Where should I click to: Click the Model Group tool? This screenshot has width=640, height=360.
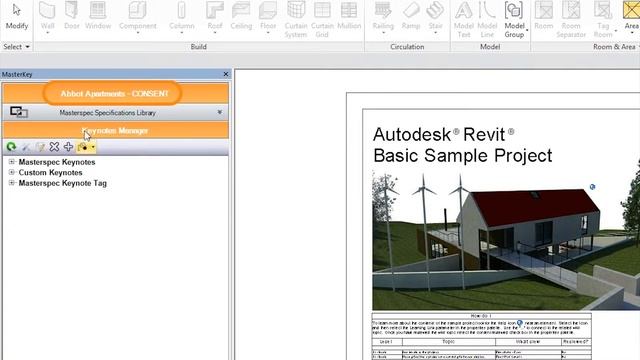pyautogui.click(x=514, y=19)
